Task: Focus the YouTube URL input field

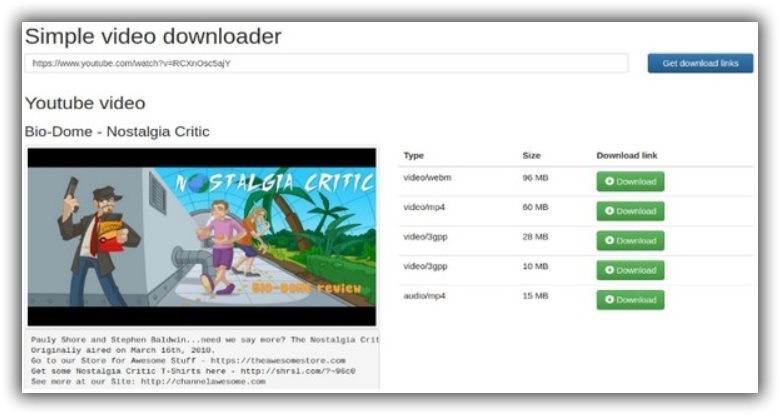Action: [x=326, y=63]
